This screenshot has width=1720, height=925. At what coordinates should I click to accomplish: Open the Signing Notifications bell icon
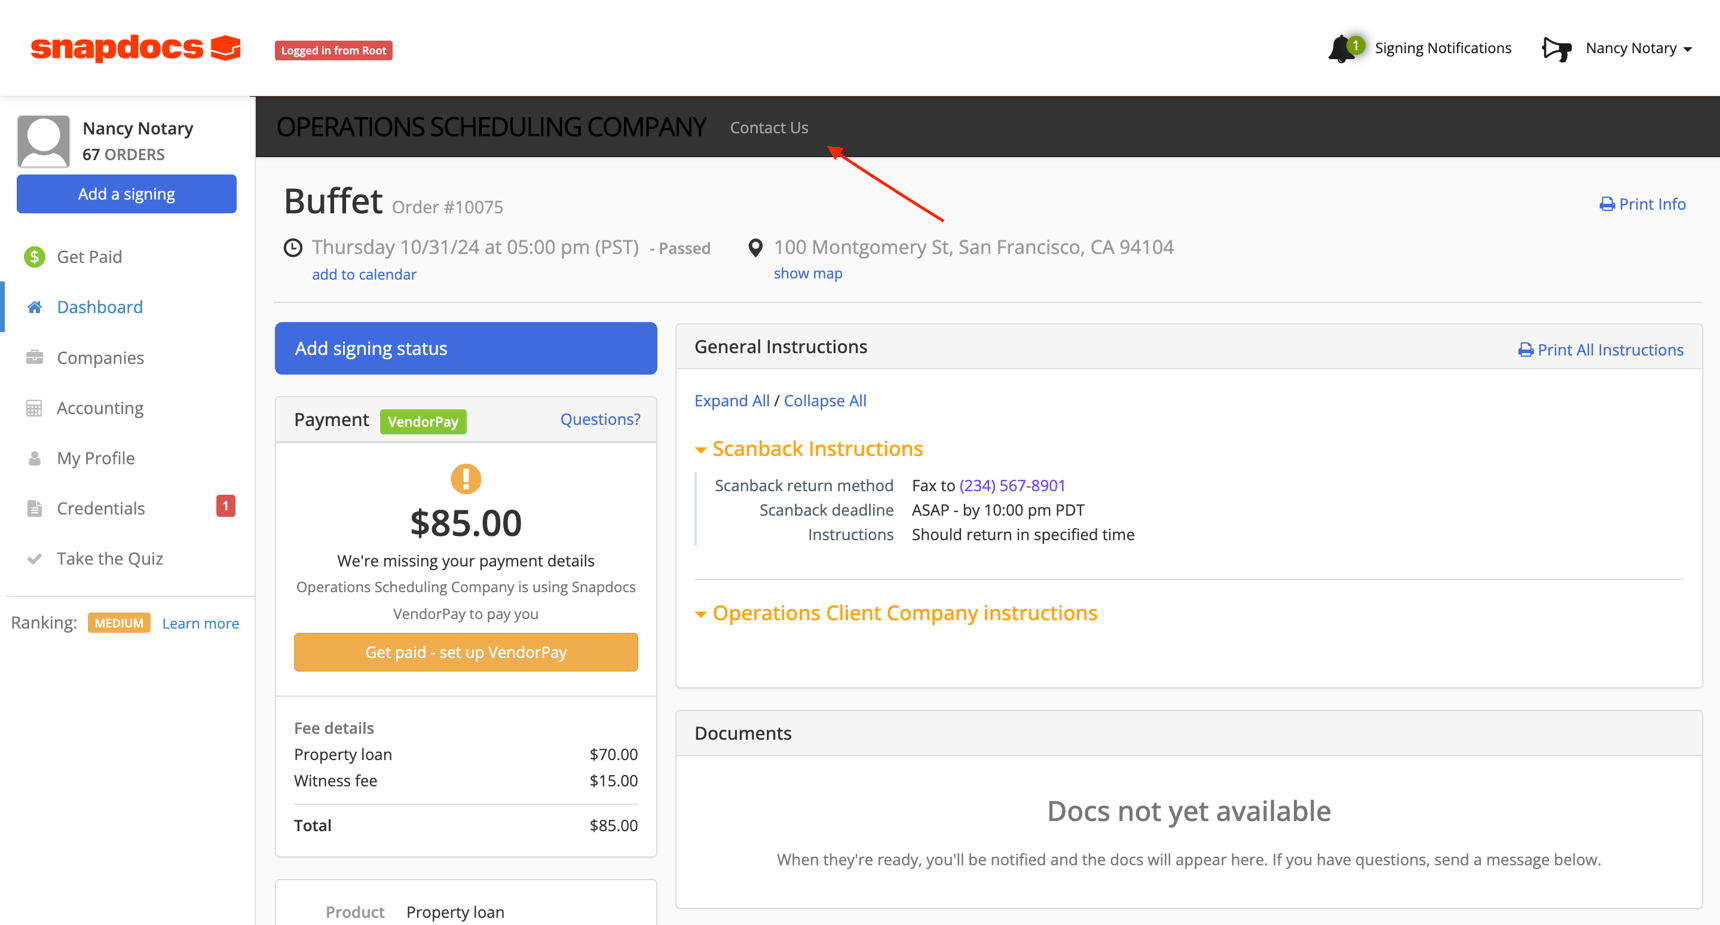coord(1344,48)
